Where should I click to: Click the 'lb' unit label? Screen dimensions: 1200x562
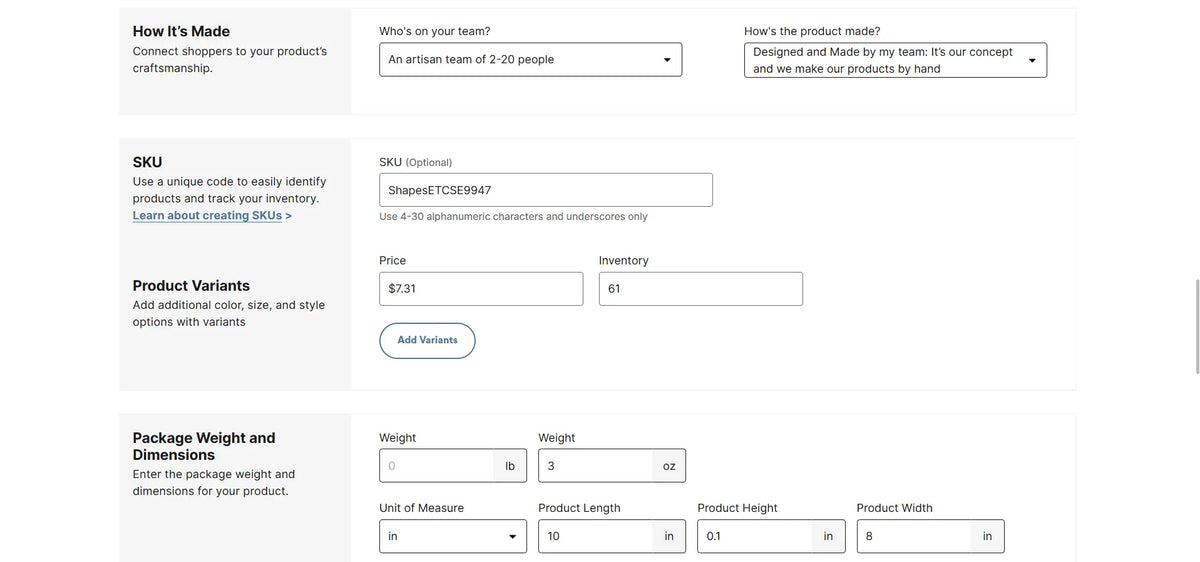[510, 466]
